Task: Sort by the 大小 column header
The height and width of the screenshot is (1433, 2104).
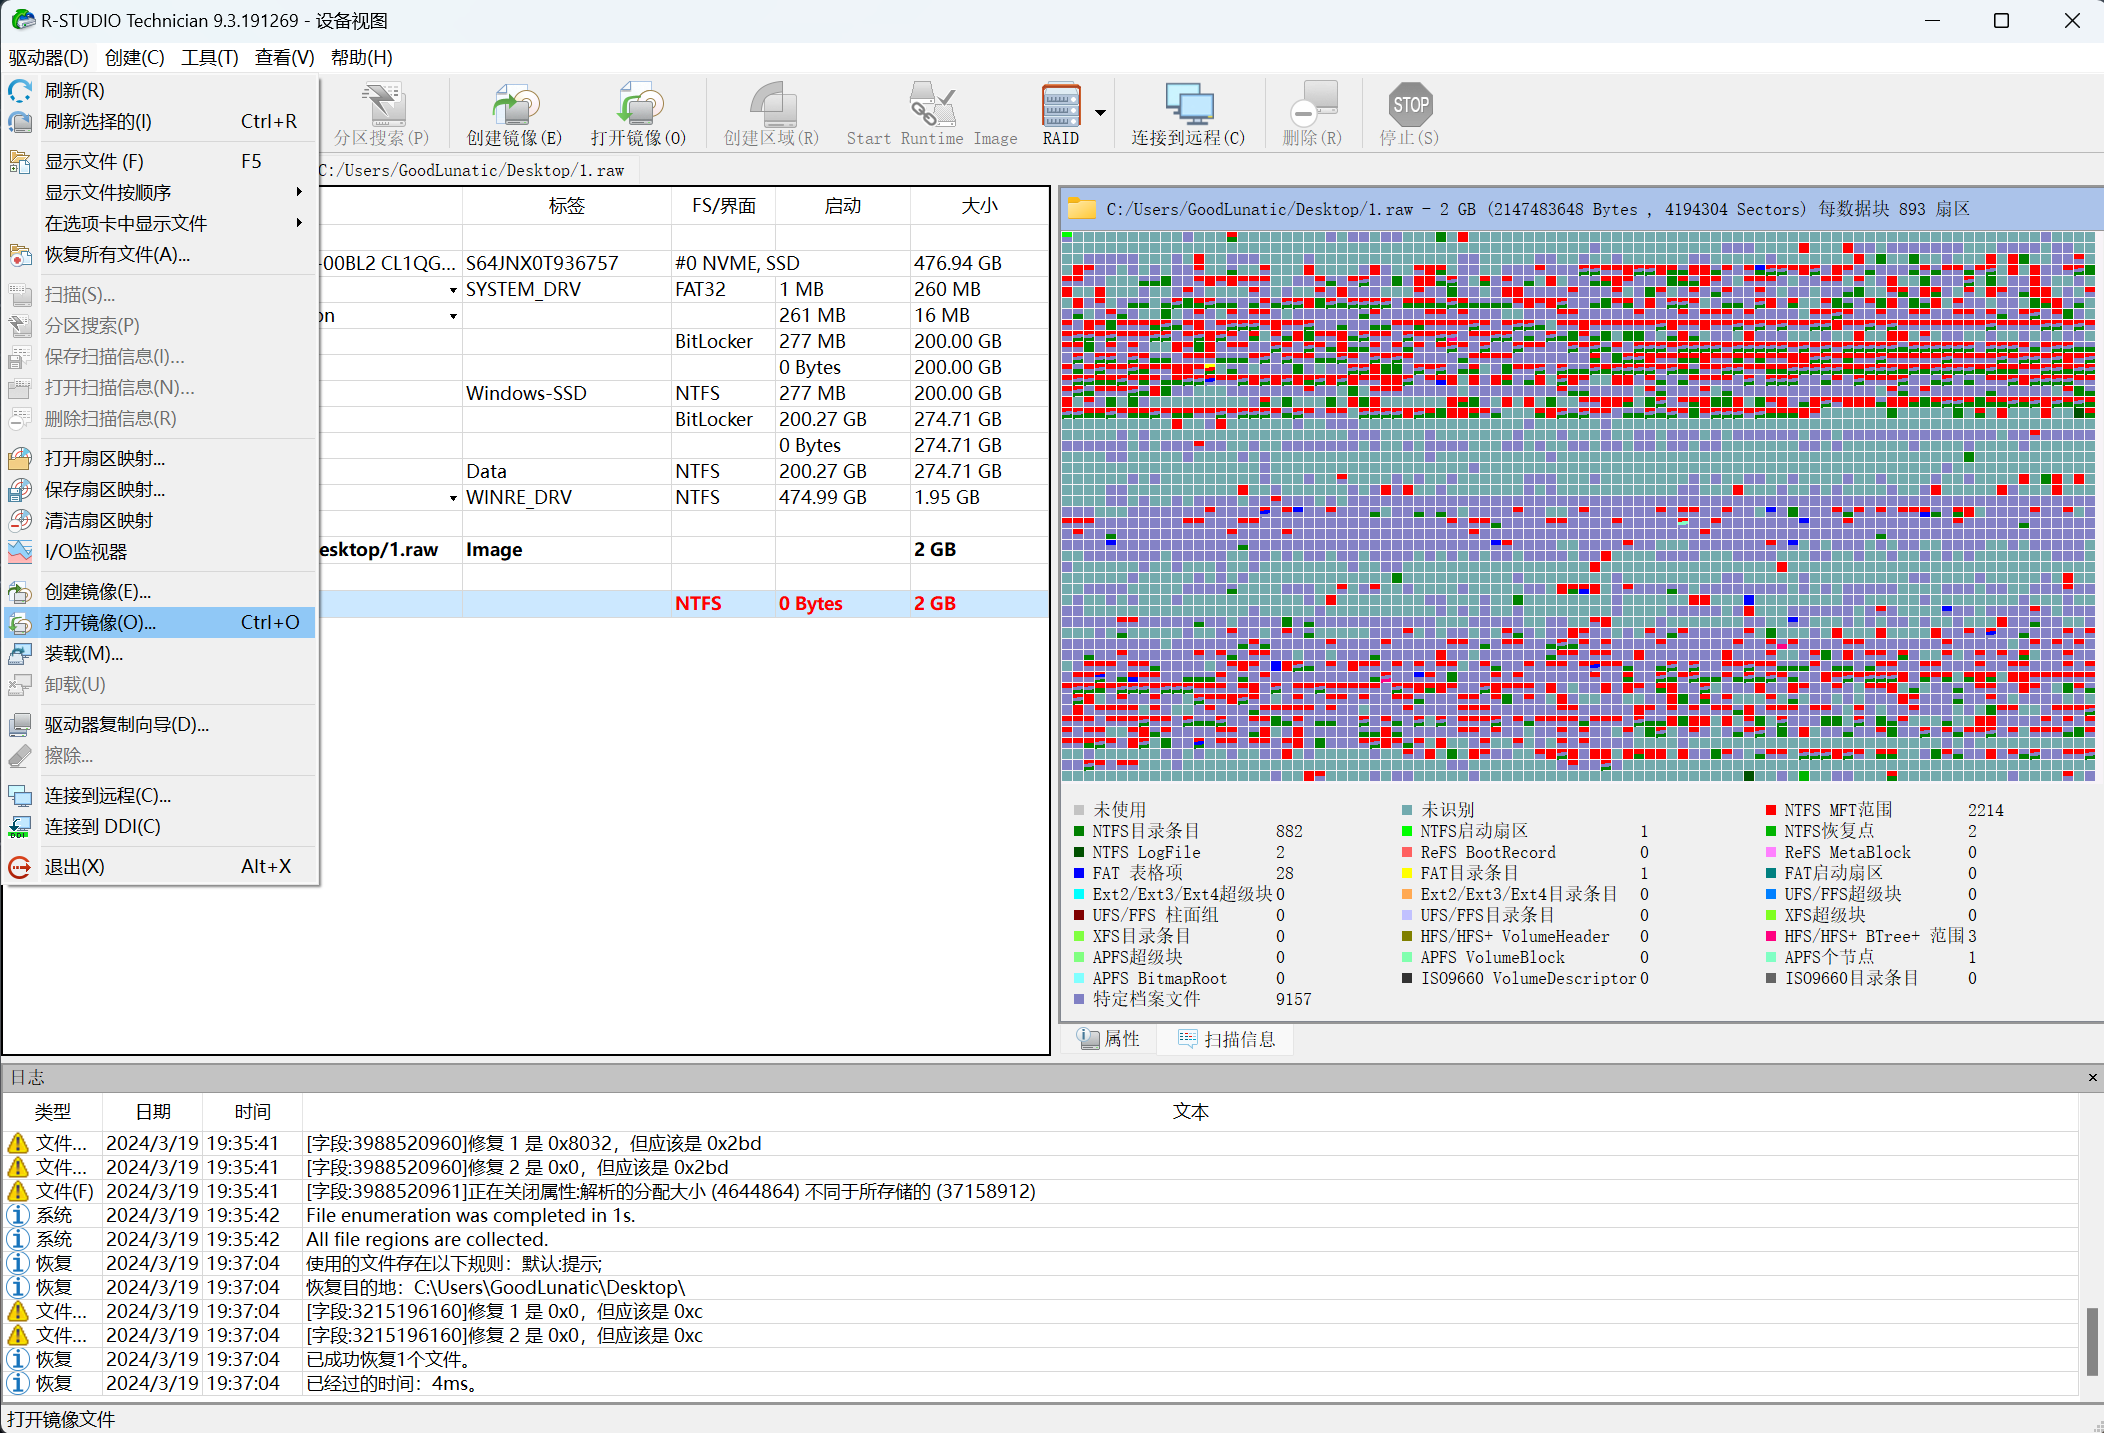Action: point(979,206)
